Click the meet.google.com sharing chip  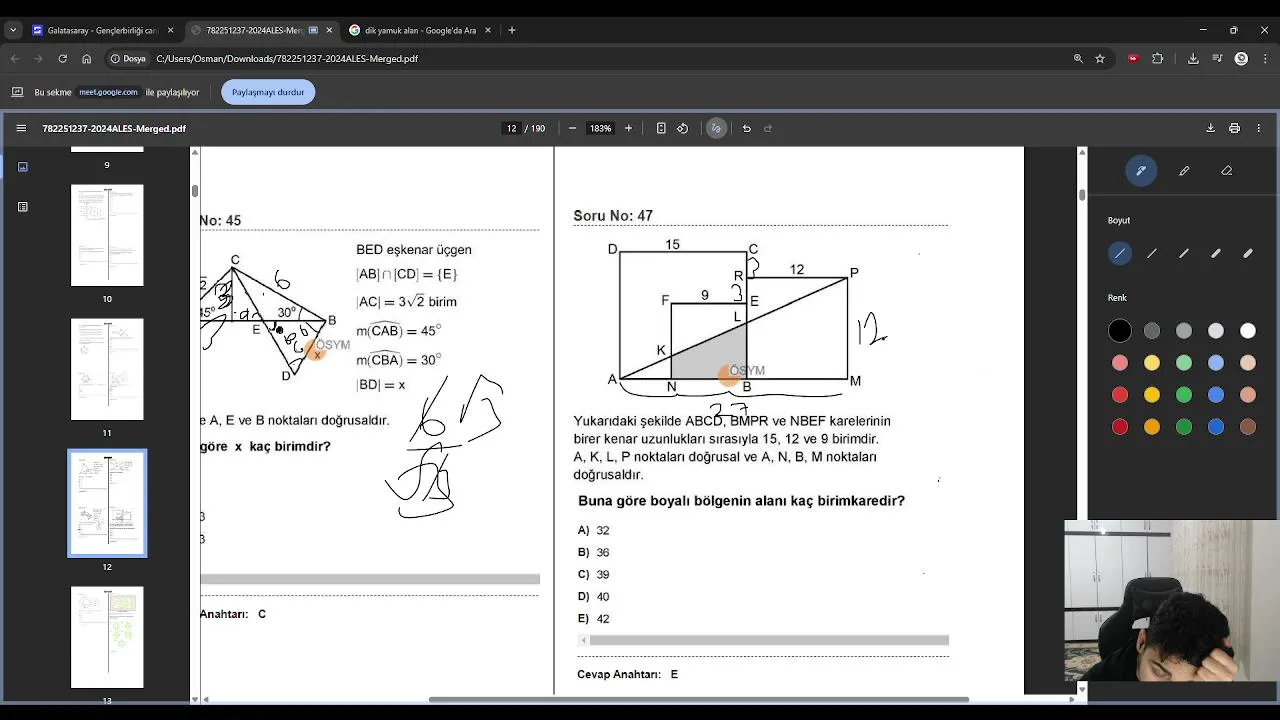[109, 92]
